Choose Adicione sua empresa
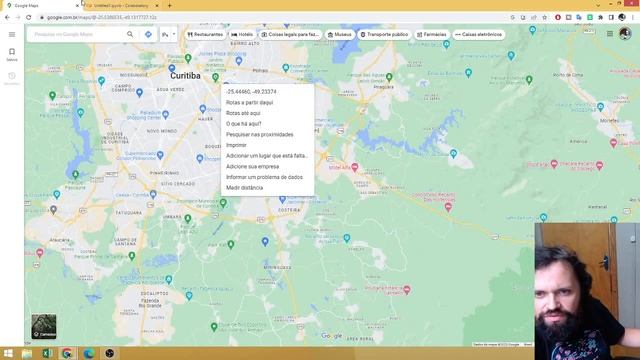Screen dimensions: 640x360 point(267,167)
